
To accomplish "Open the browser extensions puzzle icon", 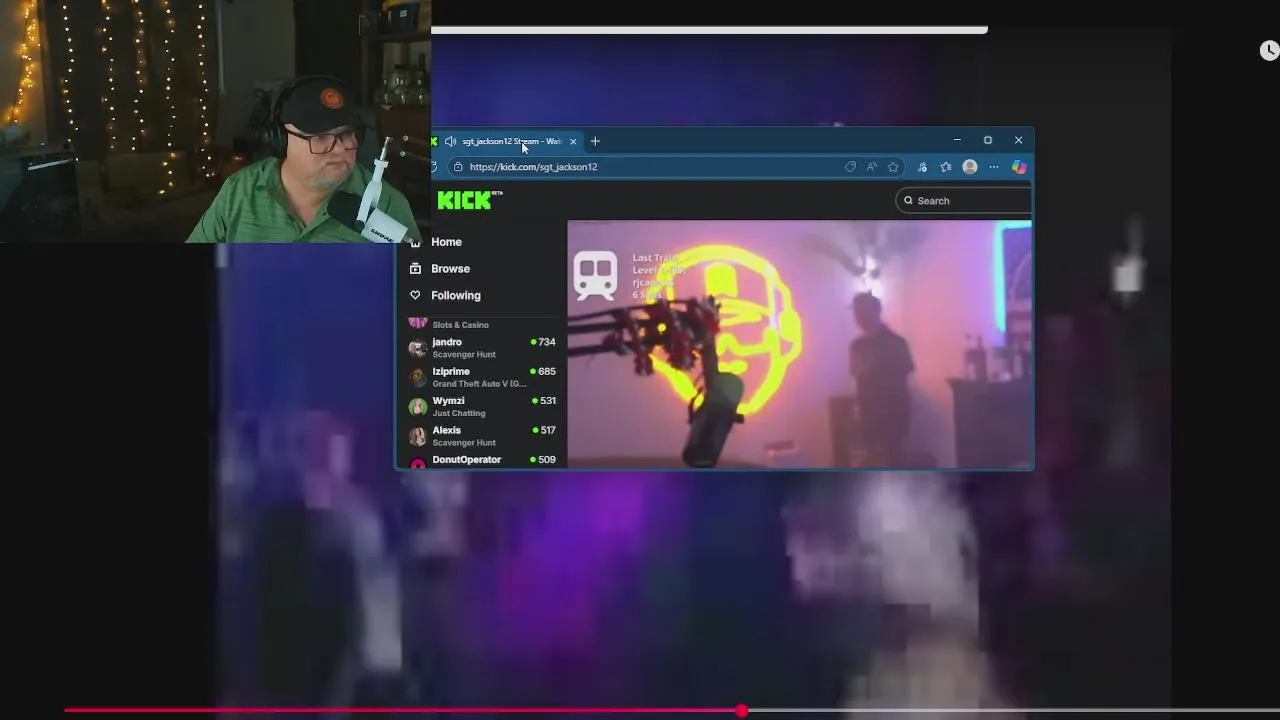I will coord(922,167).
